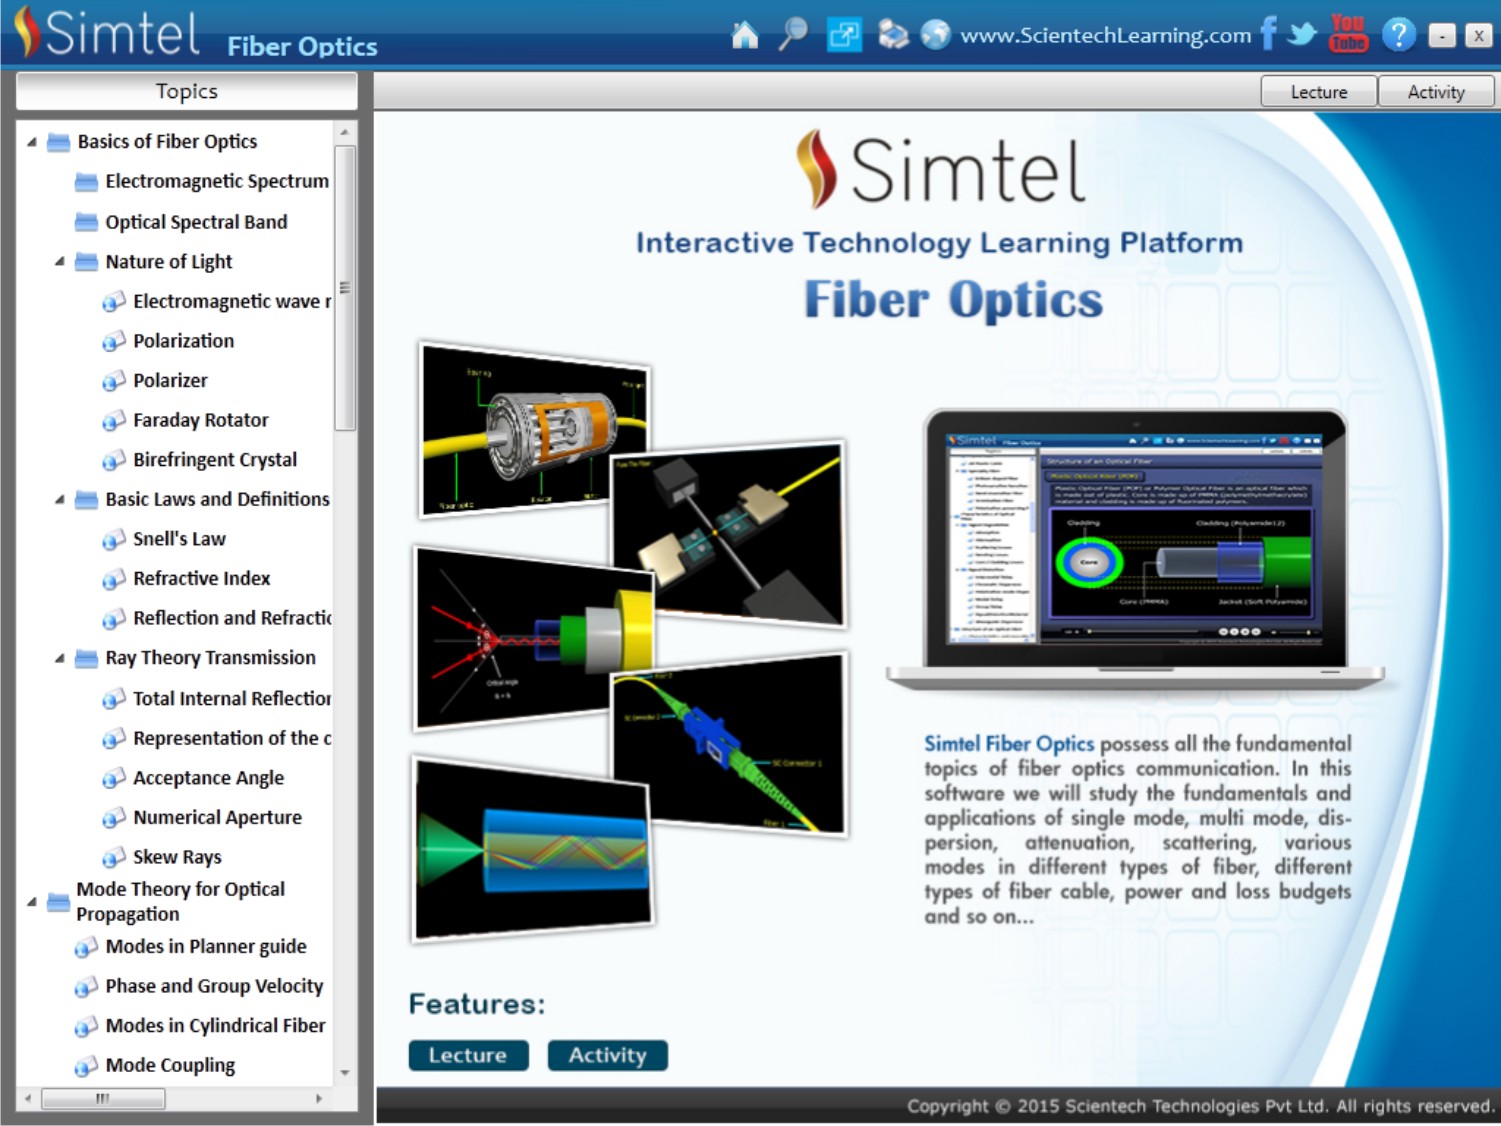Click page icon beside Skew Rays
1501x1126 pixels.
click(x=114, y=858)
